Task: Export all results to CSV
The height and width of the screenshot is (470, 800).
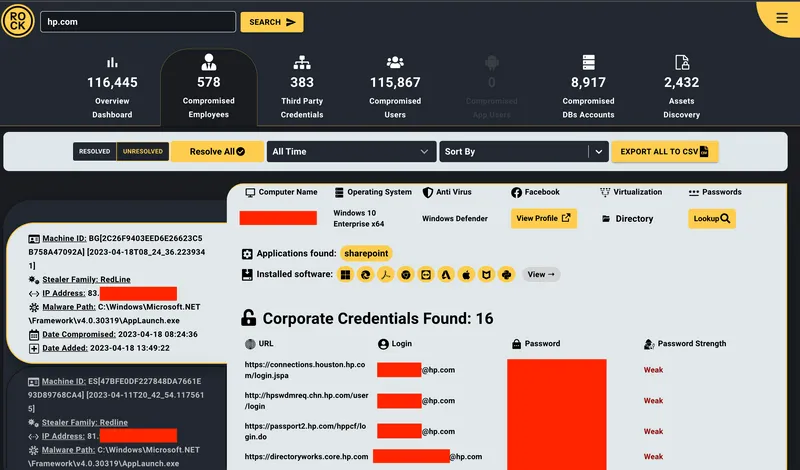Action: 665,152
